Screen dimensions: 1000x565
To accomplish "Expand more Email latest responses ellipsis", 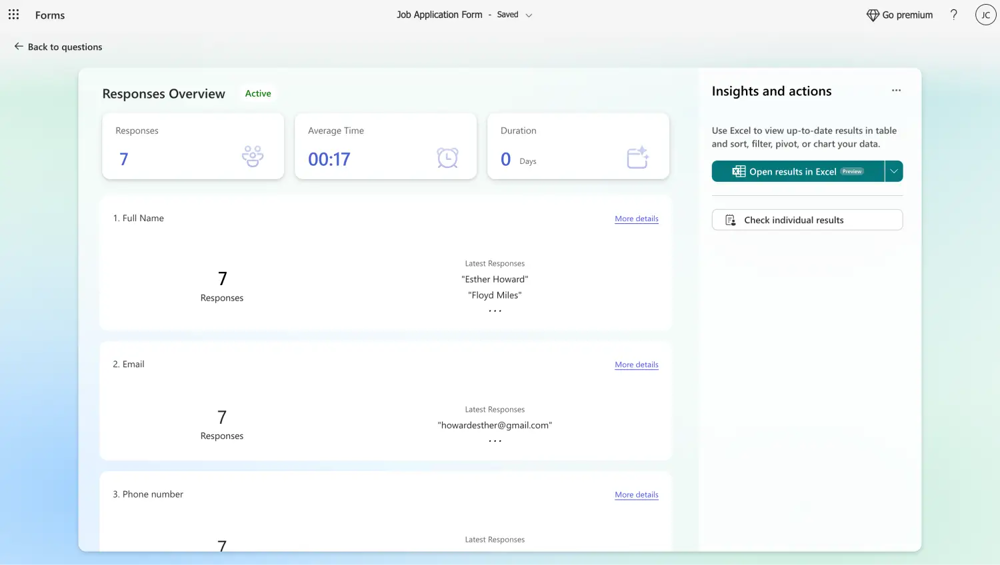I will pos(495,441).
